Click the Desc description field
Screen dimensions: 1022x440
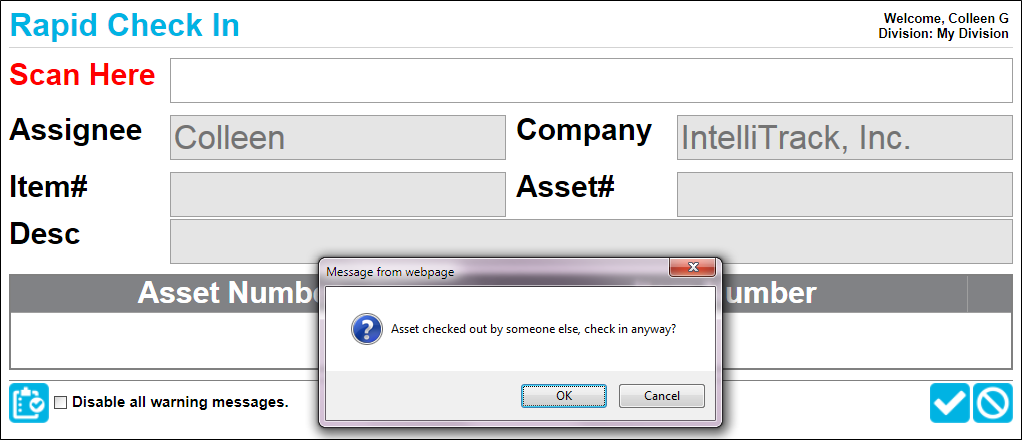[x=591, y=241]
